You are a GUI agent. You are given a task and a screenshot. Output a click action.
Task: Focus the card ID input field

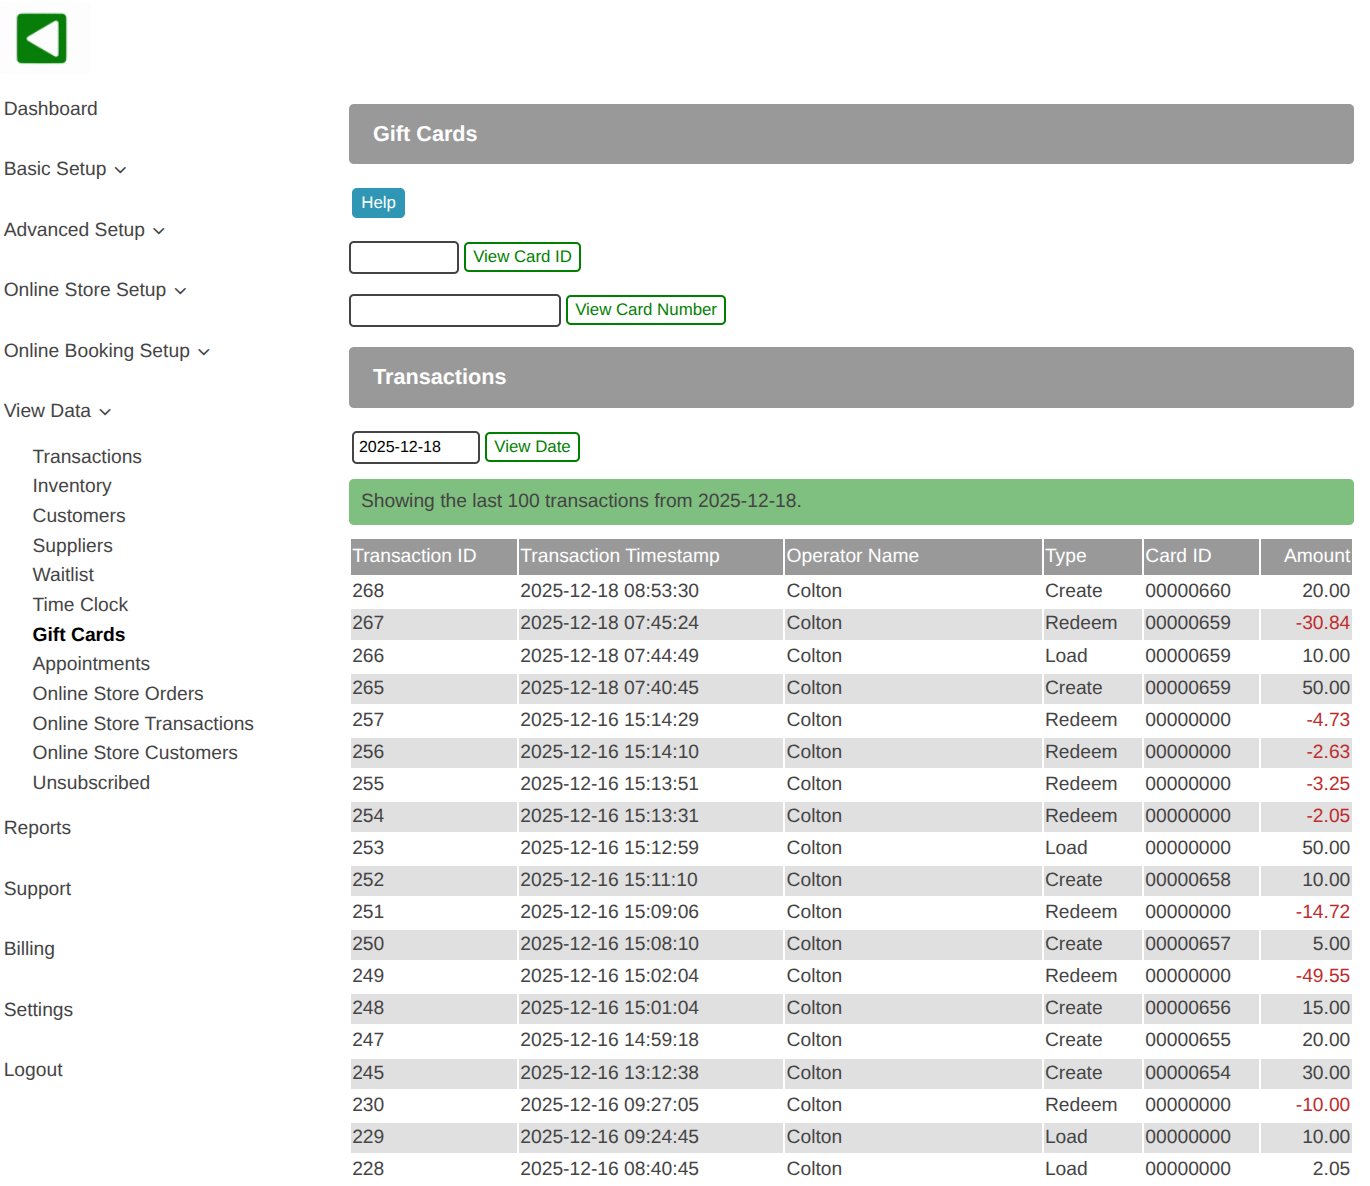pyautogui.click(x=404, y=257)
